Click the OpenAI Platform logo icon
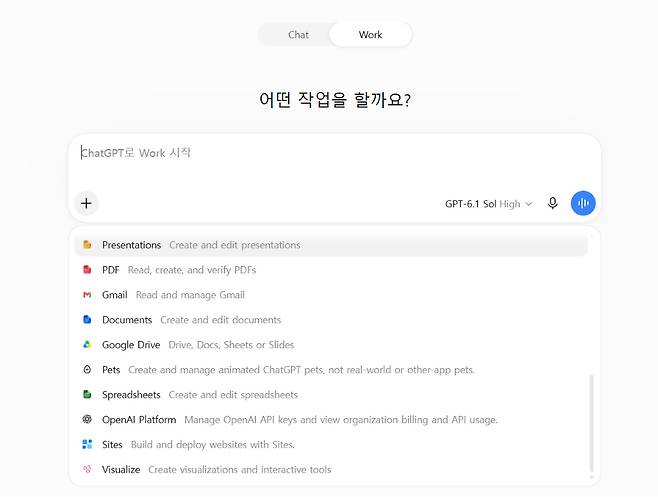This screenshot has width=658, height=497. (x=87, y=419)
